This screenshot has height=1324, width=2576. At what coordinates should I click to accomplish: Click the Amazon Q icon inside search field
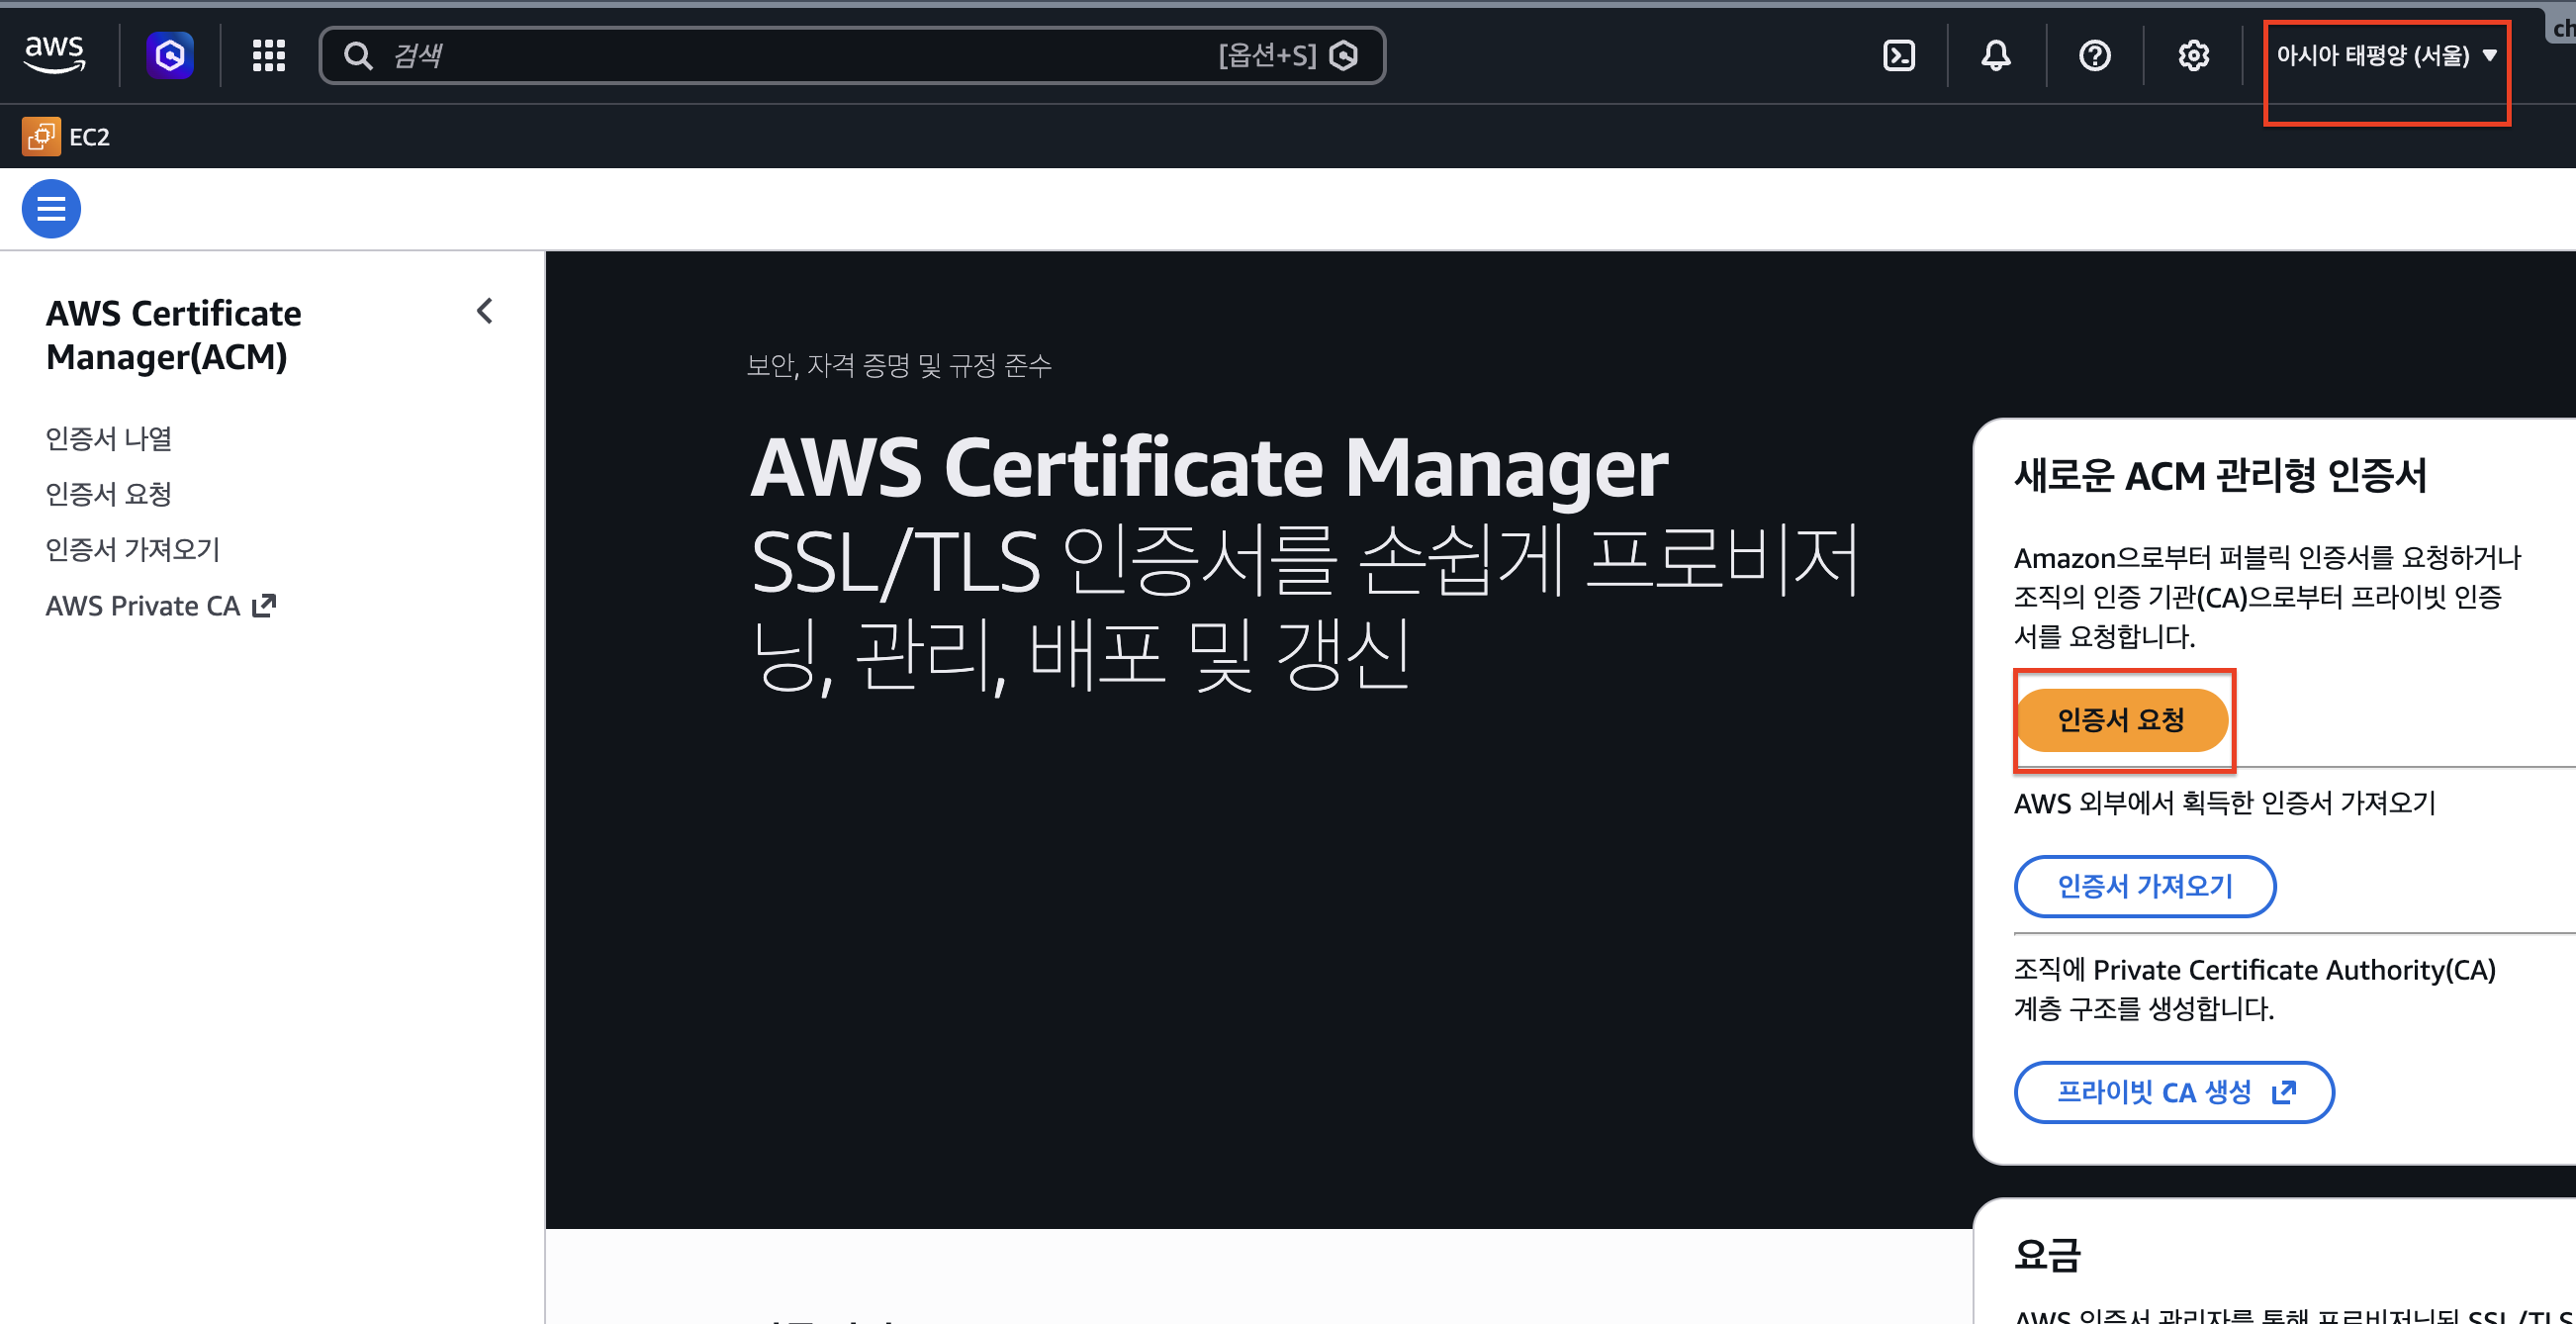[x=1343, y=55]
